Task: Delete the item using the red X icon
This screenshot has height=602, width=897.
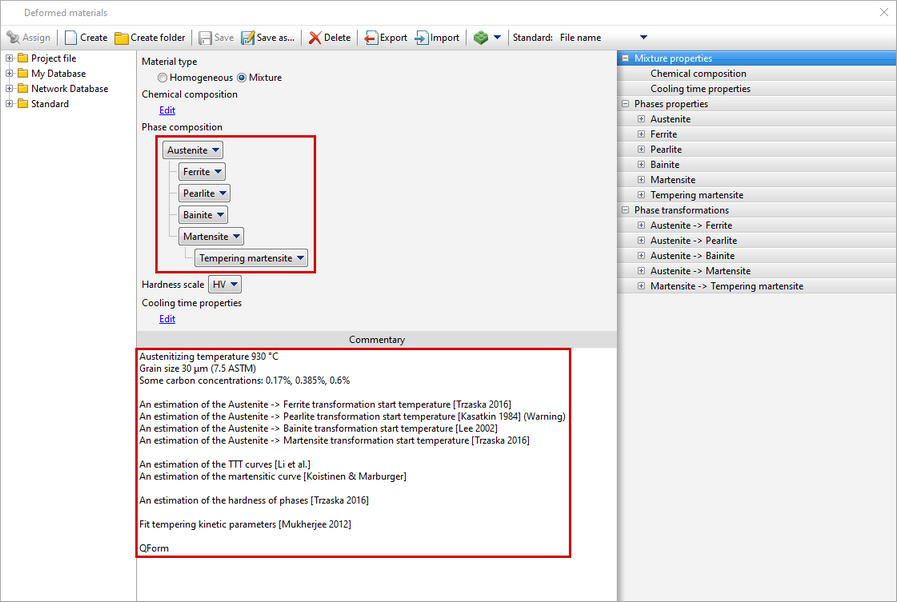Action: click(x=315, y=38)
